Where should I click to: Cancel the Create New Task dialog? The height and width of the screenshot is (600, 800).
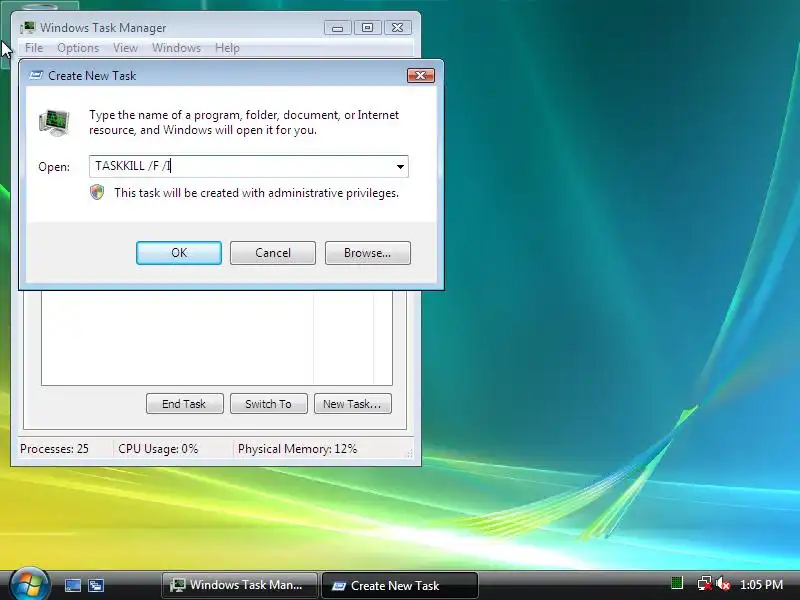tap(272, 253)
